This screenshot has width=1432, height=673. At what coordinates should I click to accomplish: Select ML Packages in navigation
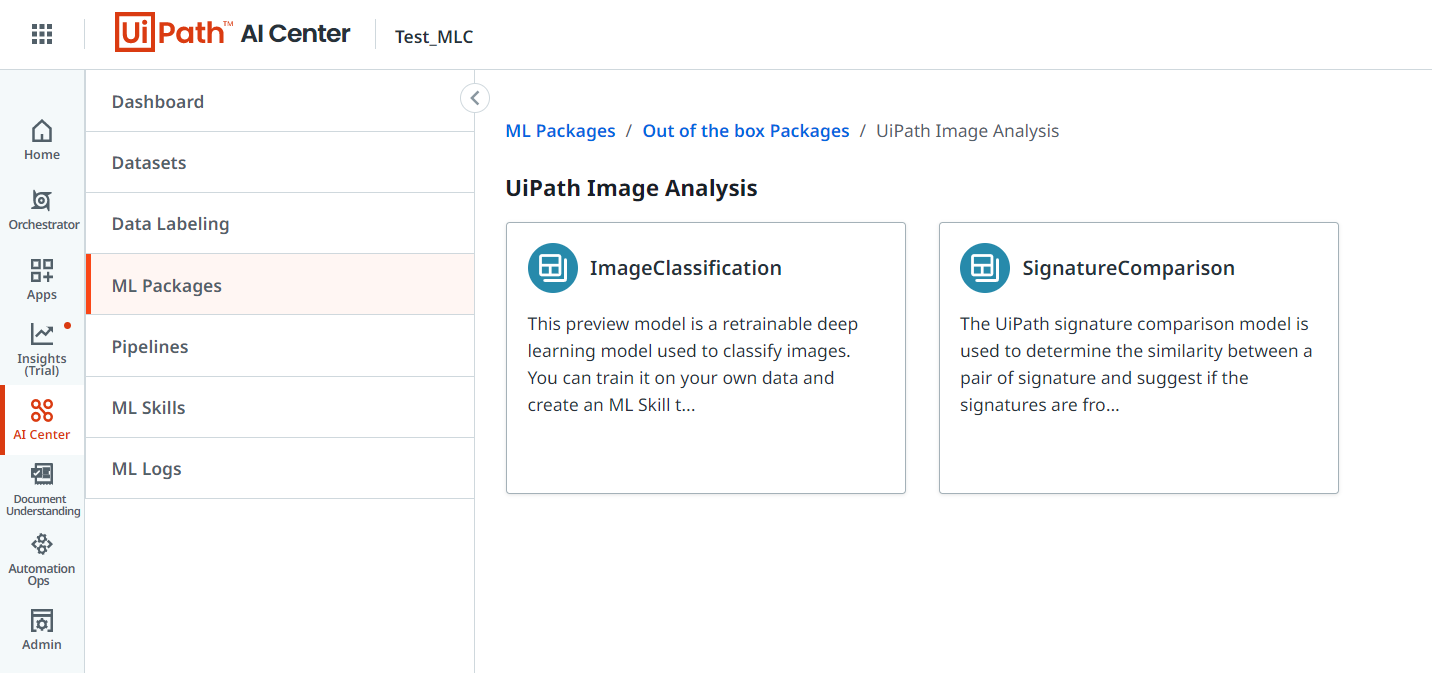167,286
